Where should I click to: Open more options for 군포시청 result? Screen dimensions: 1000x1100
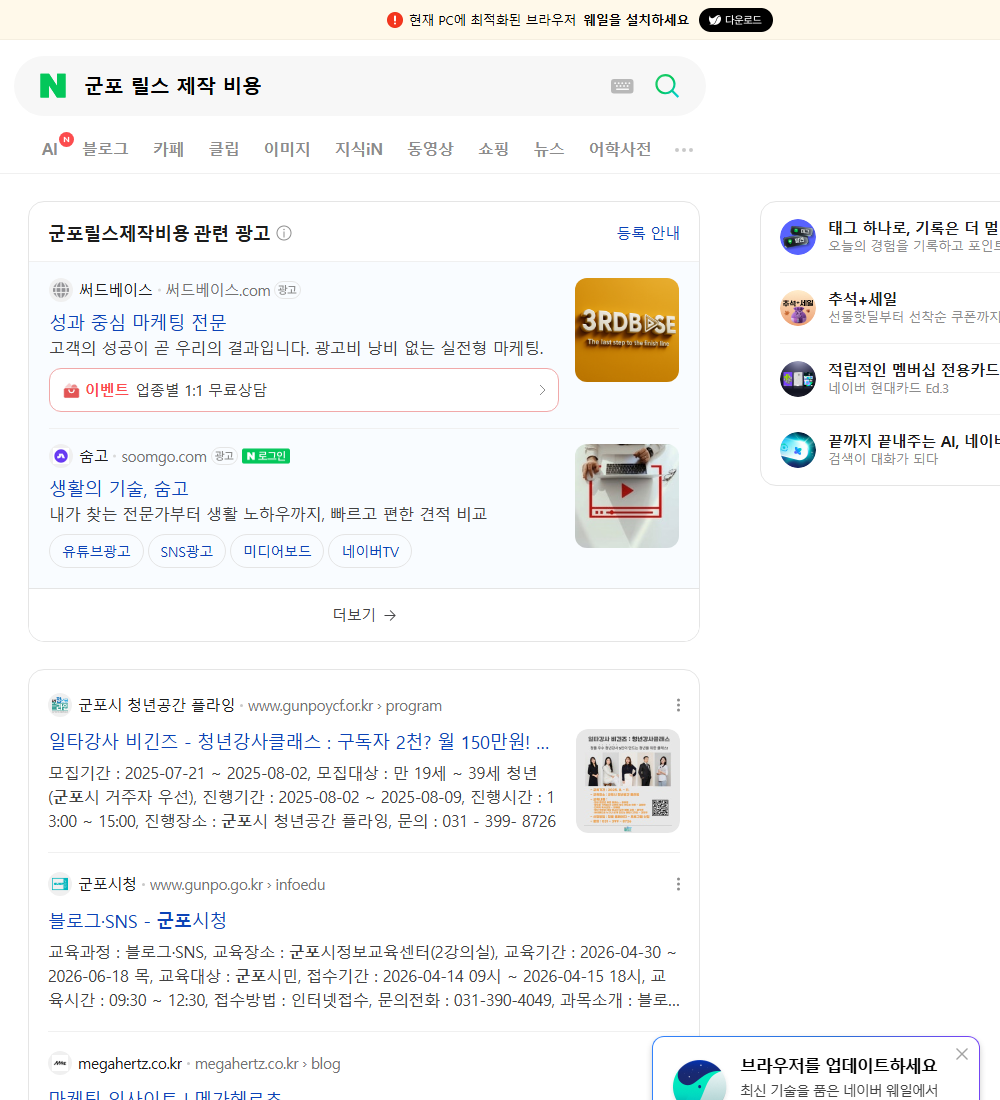678,884
